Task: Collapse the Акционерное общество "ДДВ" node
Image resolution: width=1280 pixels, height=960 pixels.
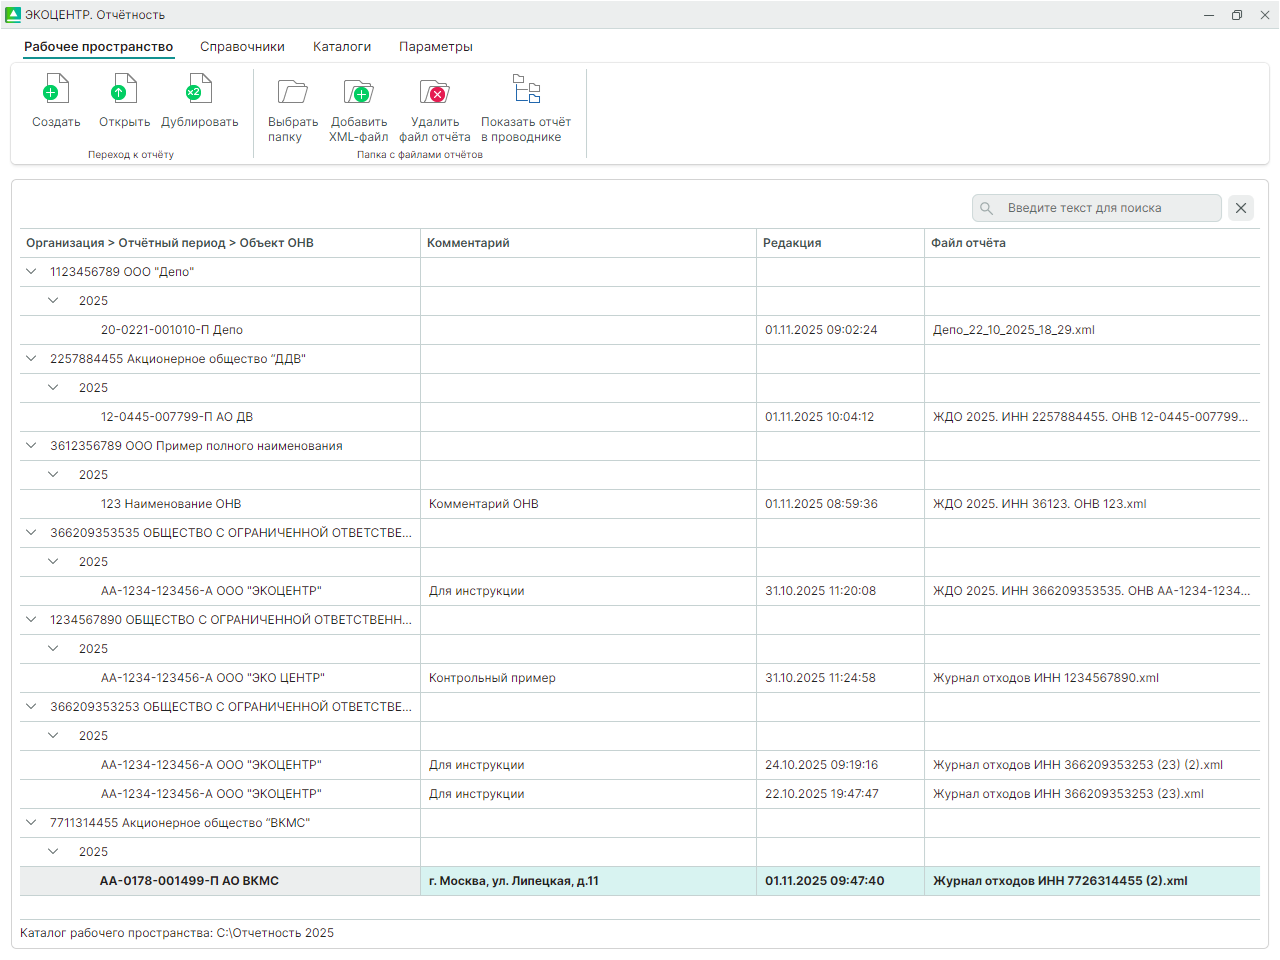Action: coord(31,359)
